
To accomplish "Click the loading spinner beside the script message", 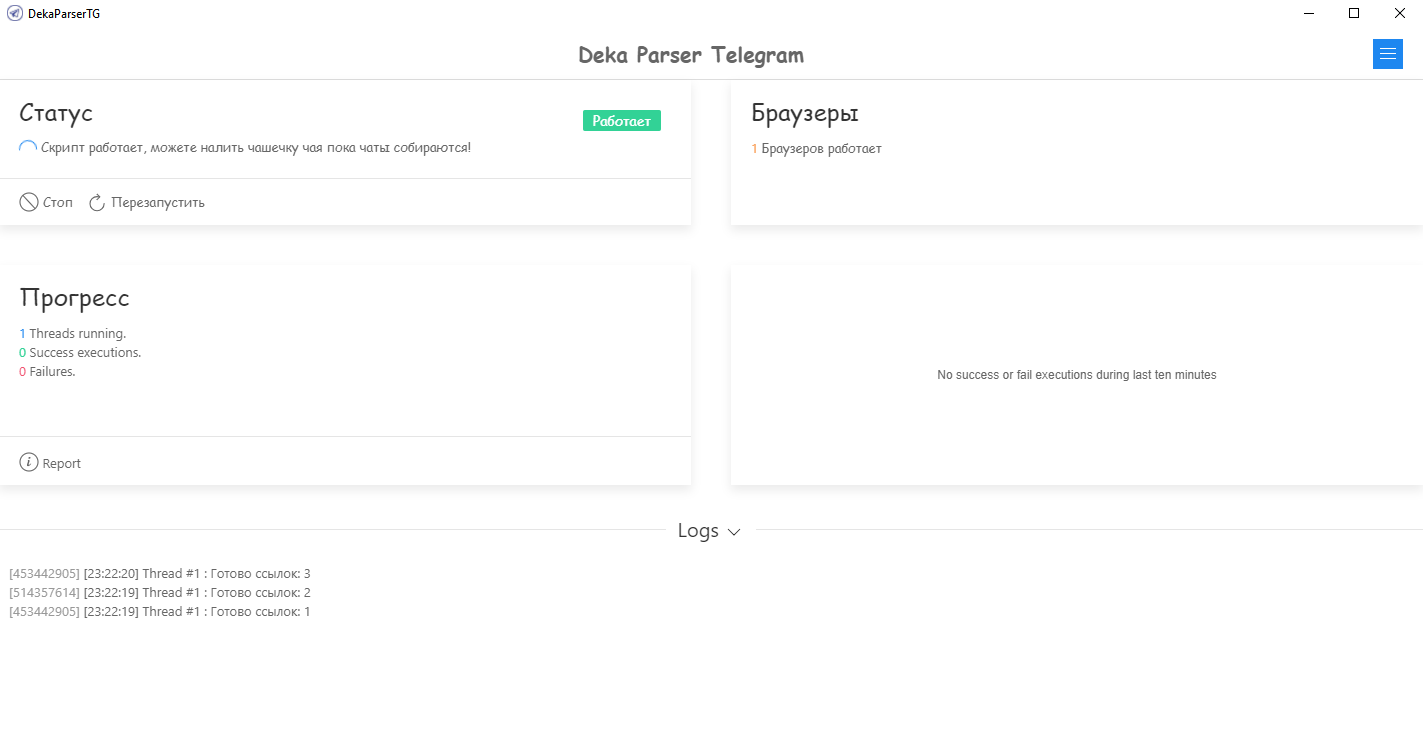I will point(28,148).
